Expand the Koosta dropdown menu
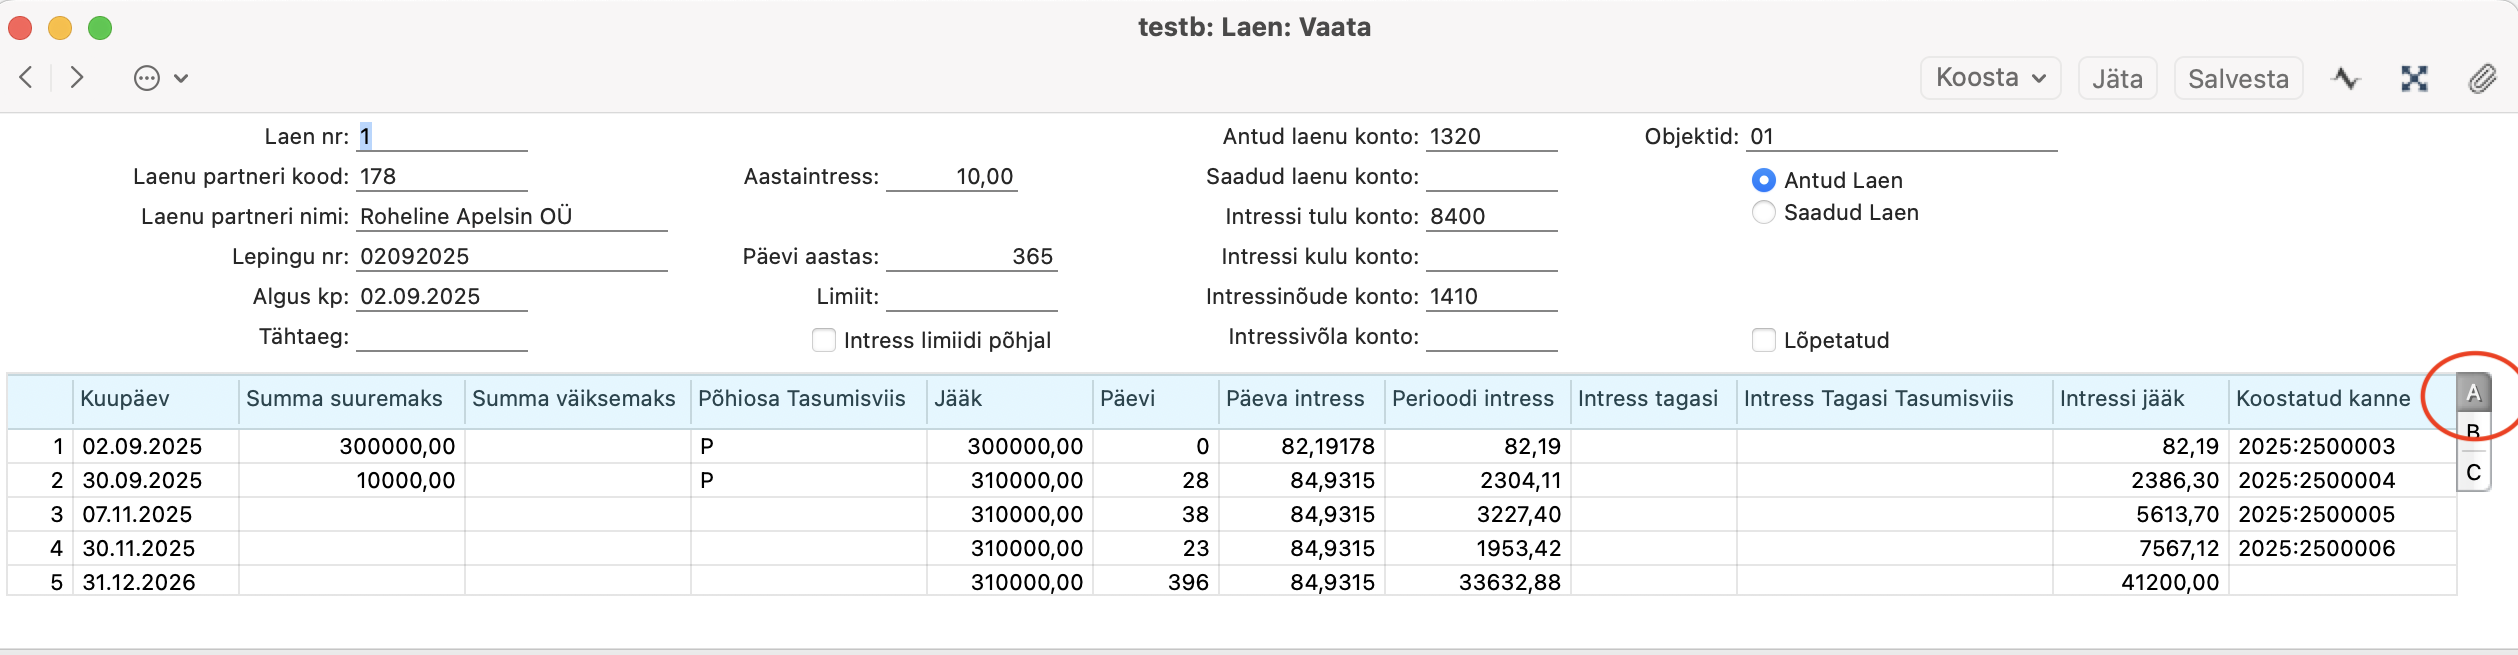This screenshot has width=2518, height=655. click(1990, 78)
